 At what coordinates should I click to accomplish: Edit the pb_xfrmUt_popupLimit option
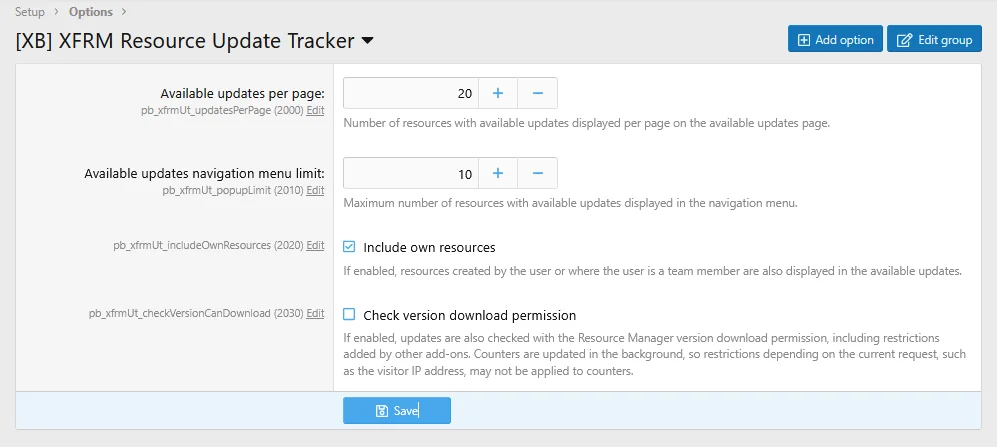[x=315, y=190]
